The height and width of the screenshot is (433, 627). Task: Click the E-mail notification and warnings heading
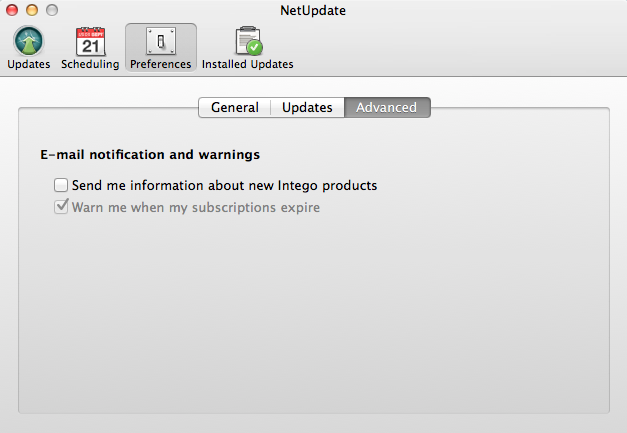(150, 154)
